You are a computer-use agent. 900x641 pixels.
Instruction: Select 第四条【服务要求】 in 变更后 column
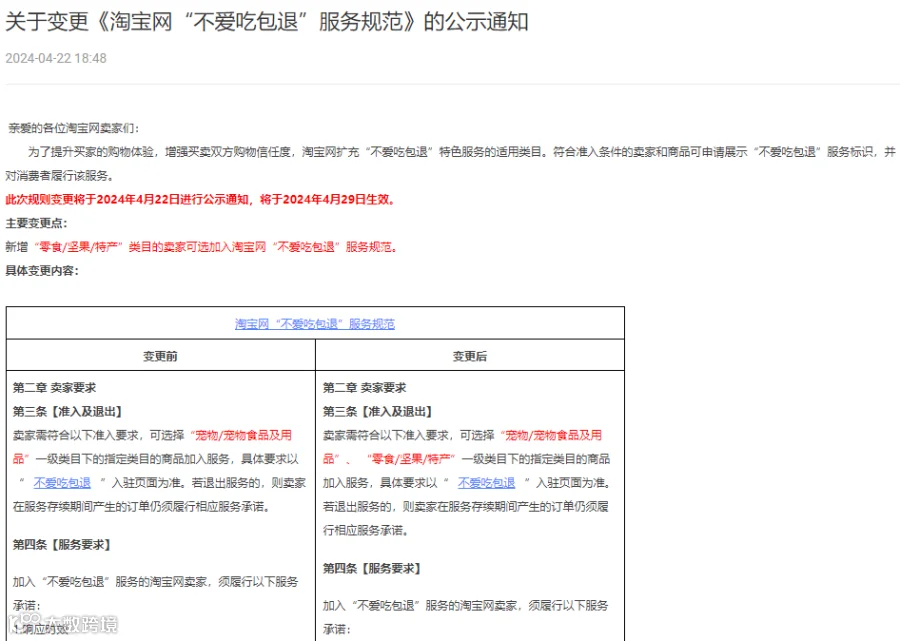(x=371, y=568)
